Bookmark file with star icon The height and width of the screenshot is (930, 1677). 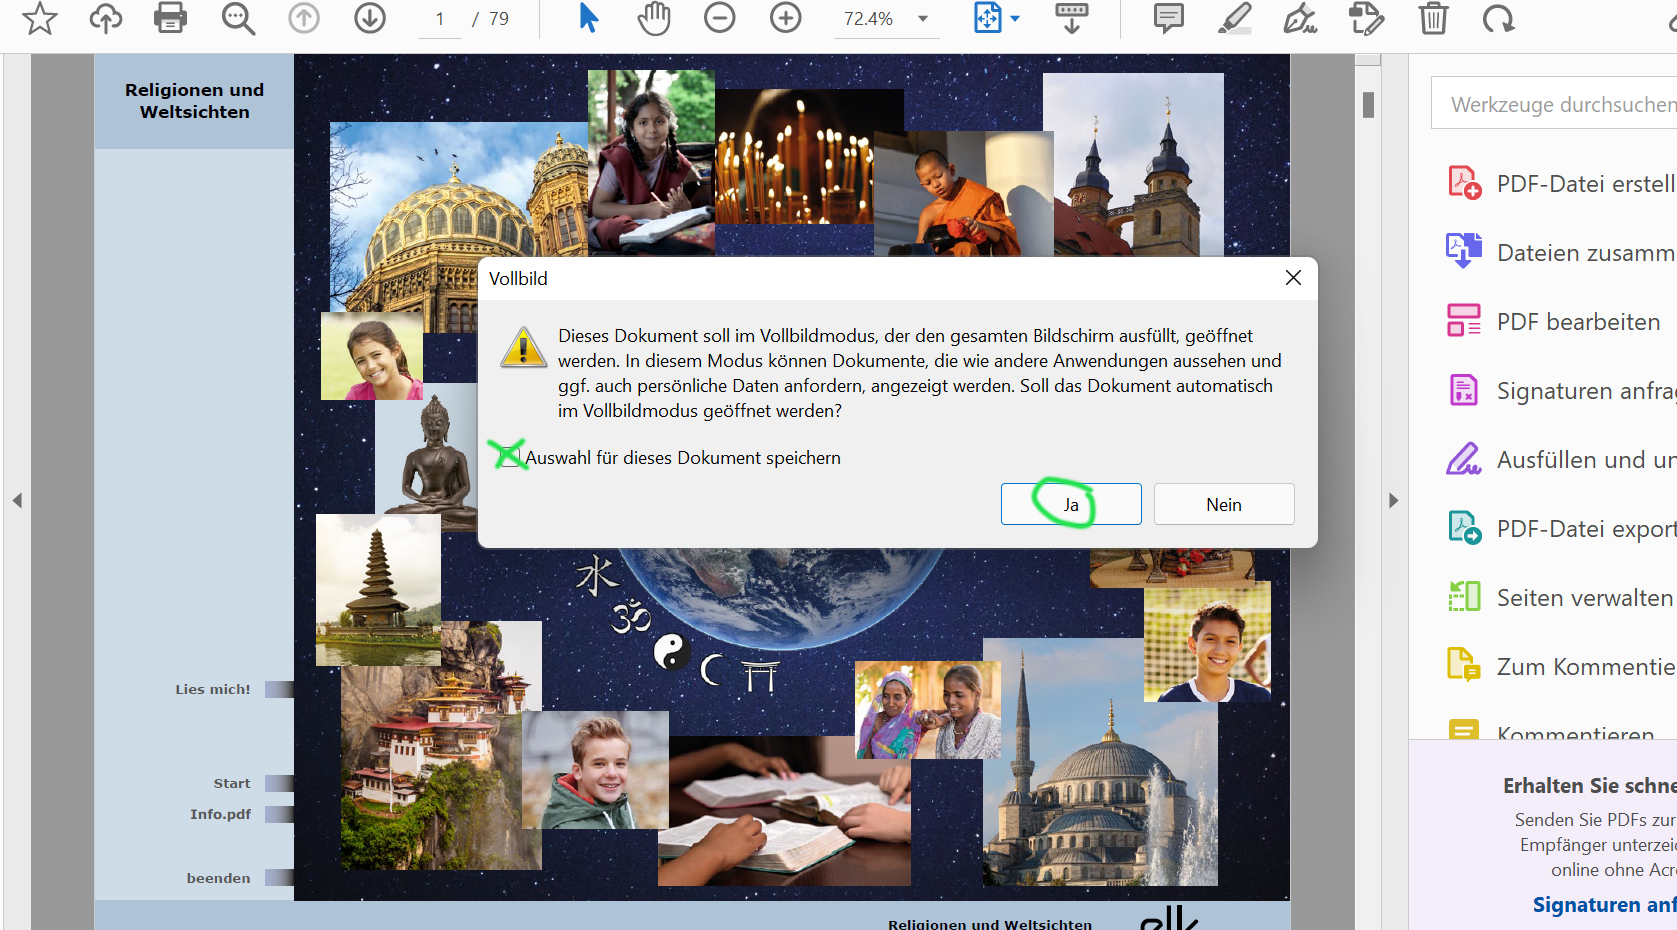pos(40,18)
